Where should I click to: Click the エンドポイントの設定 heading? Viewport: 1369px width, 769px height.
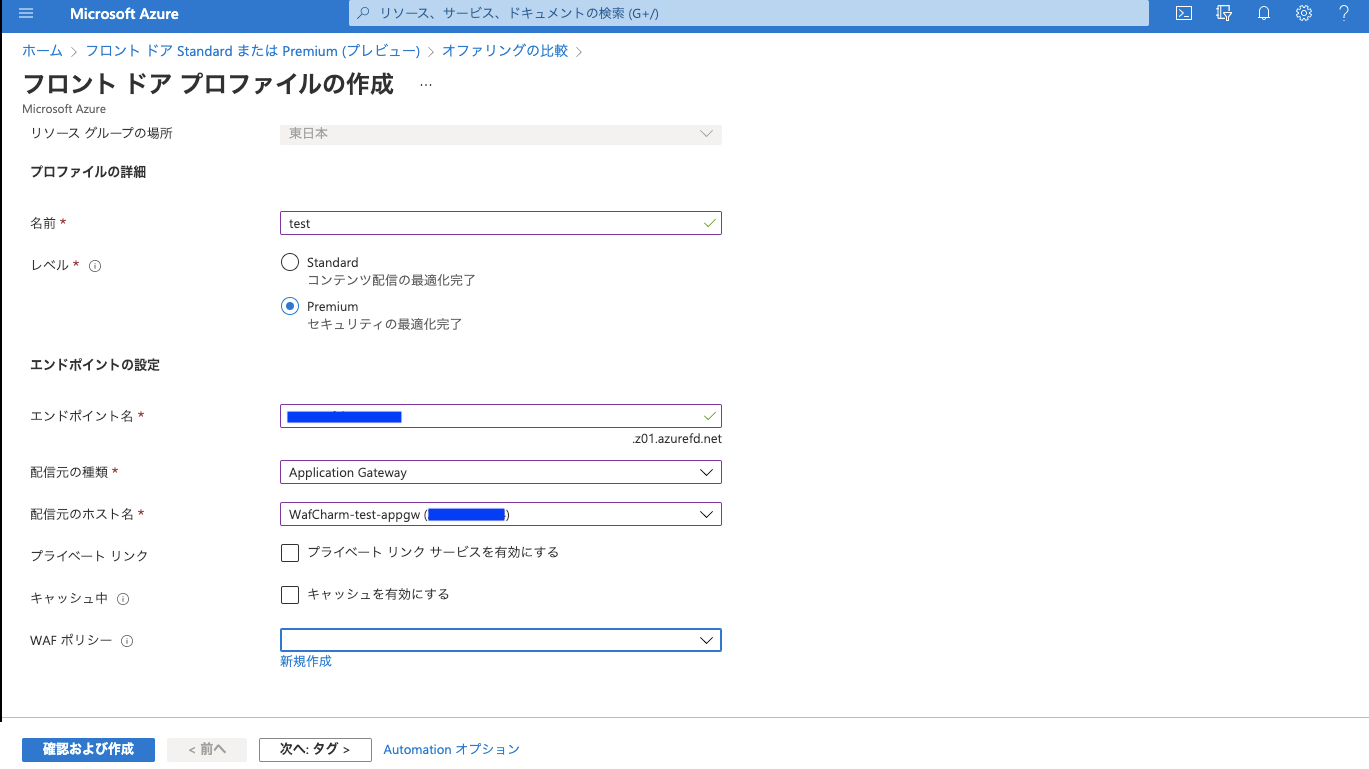pos(95,365)
